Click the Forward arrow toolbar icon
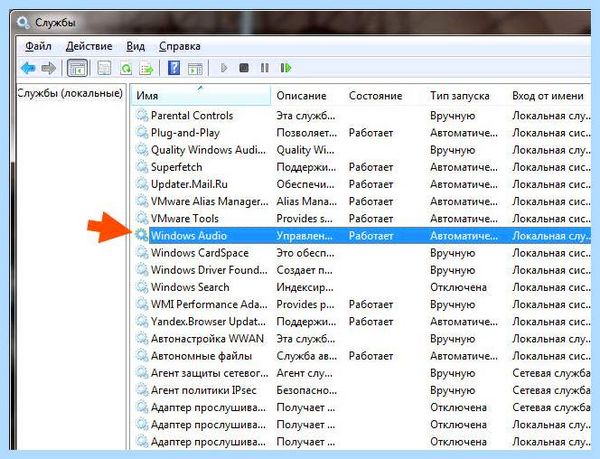Image resolution: width=600 pixels, height=459 pixels. 49,68
